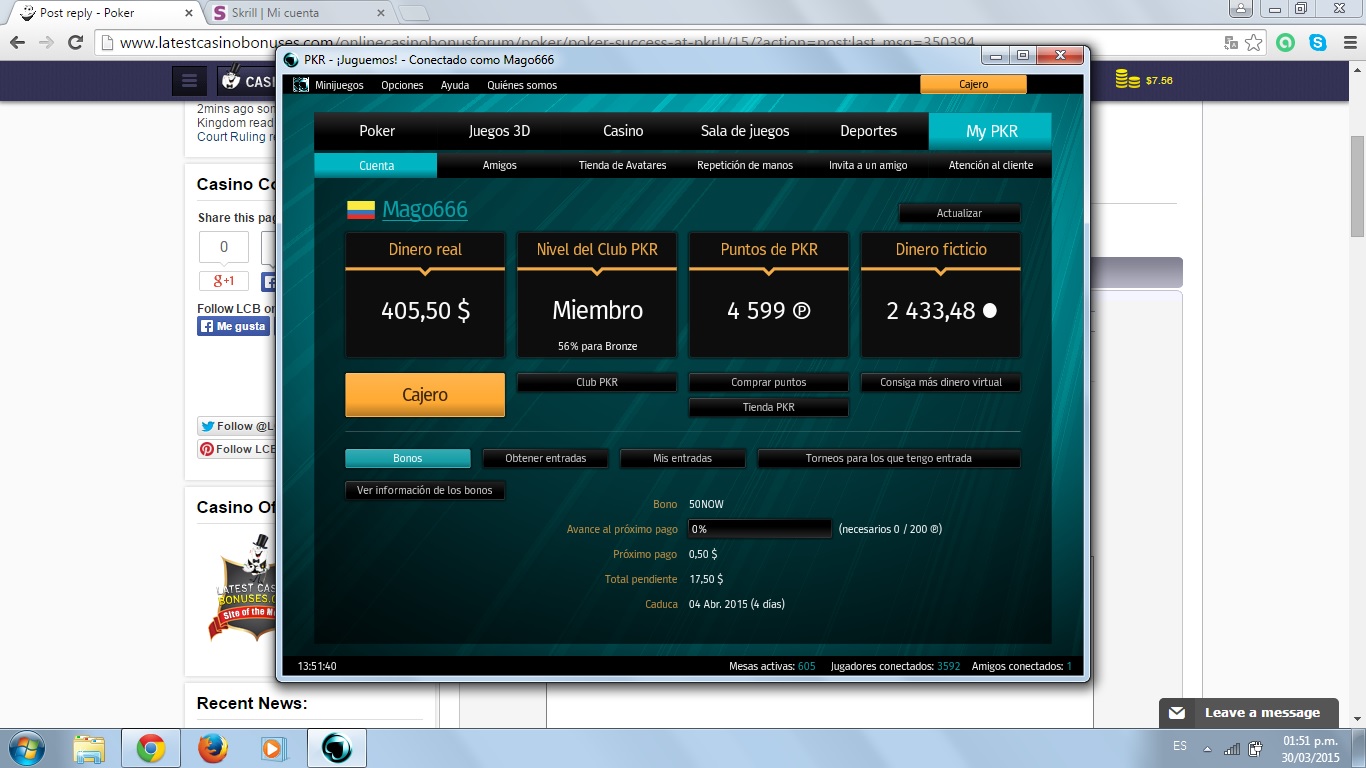Show hidden system tray icons

coord(1207,748)
